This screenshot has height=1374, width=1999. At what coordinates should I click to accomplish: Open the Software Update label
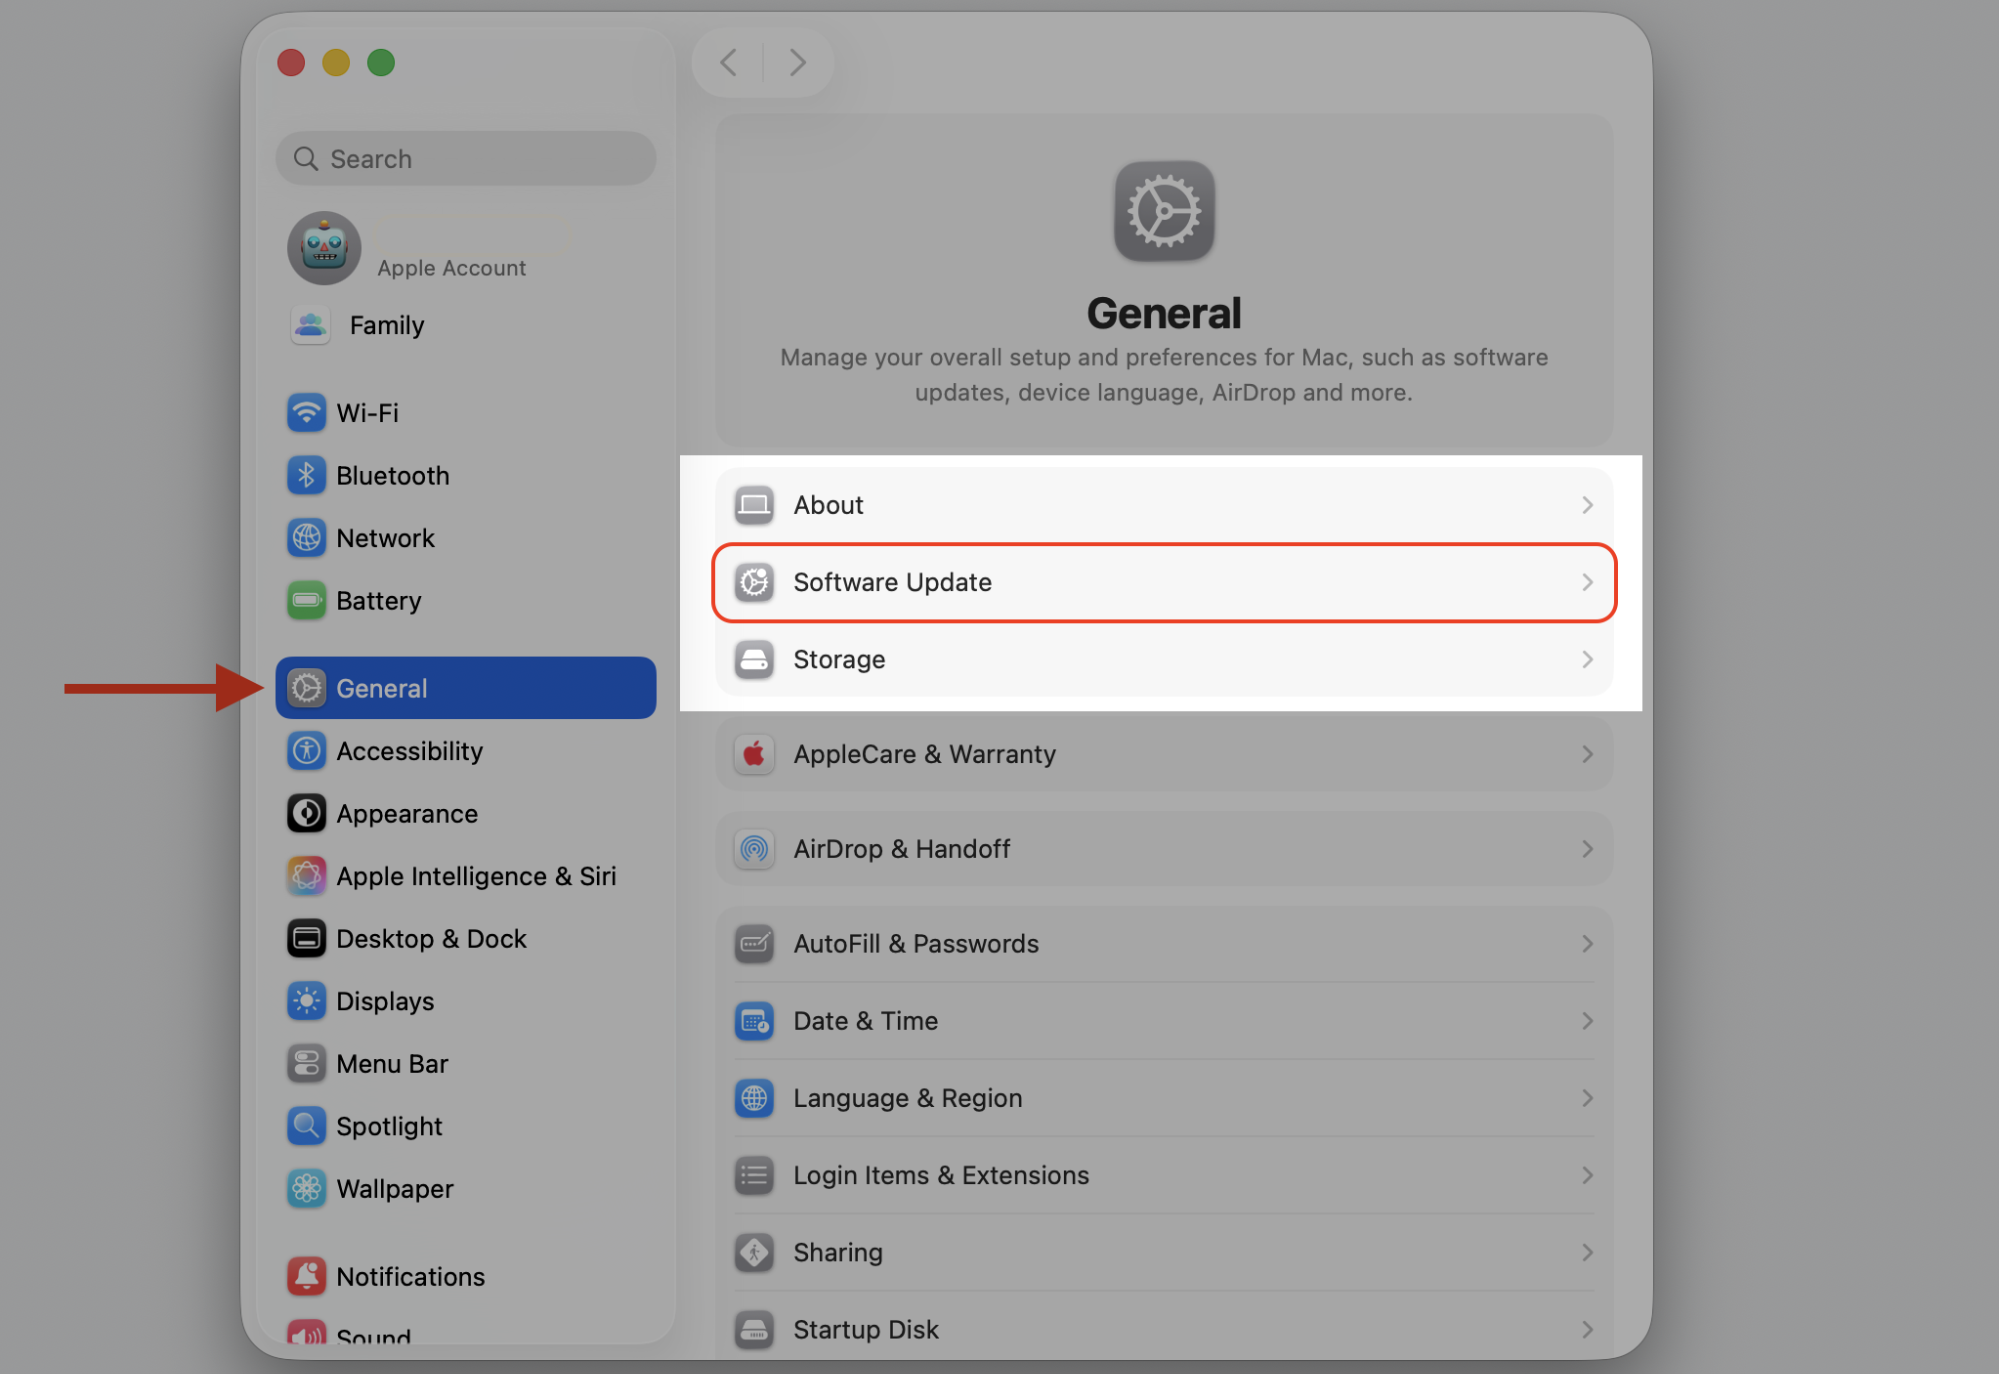tap(892, 582)
